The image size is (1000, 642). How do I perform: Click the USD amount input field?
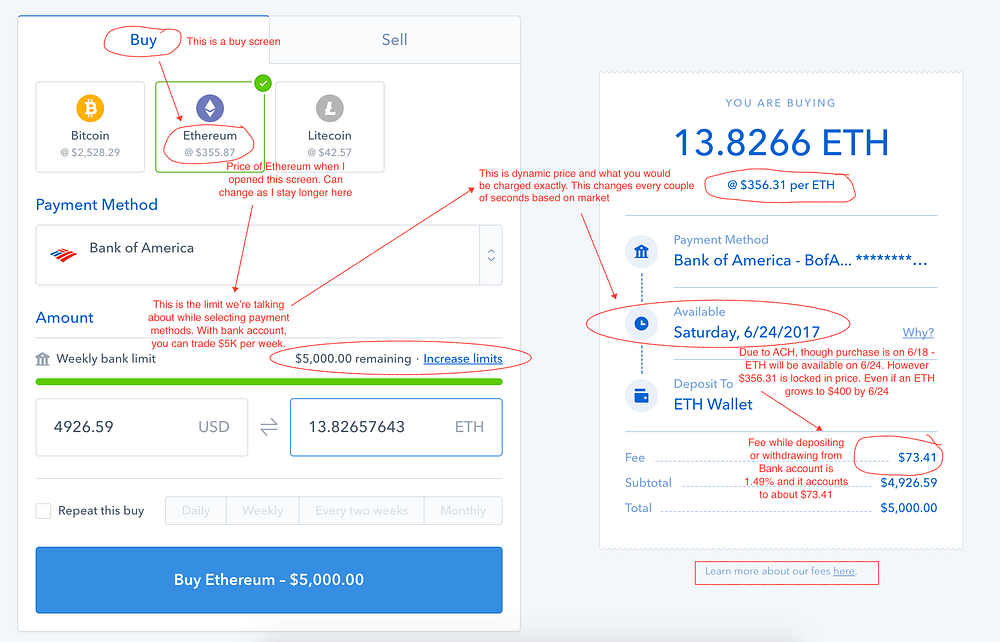click(x=142, y=427)
